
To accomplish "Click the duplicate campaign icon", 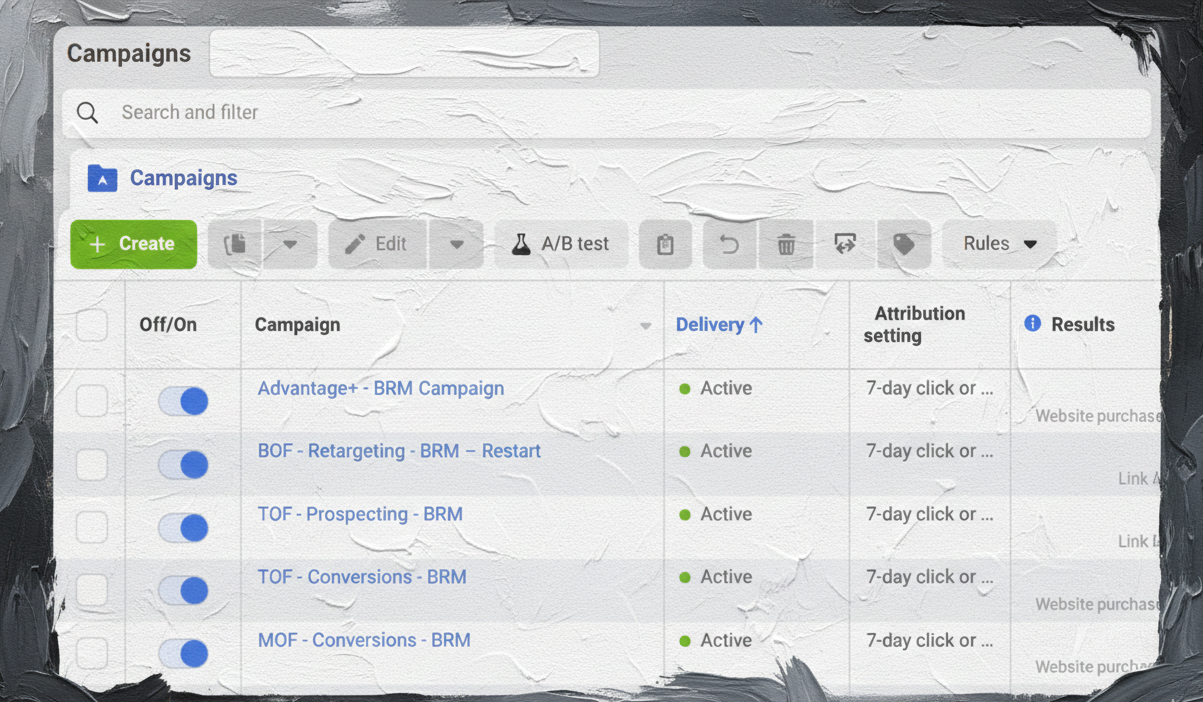I will 235,245.
